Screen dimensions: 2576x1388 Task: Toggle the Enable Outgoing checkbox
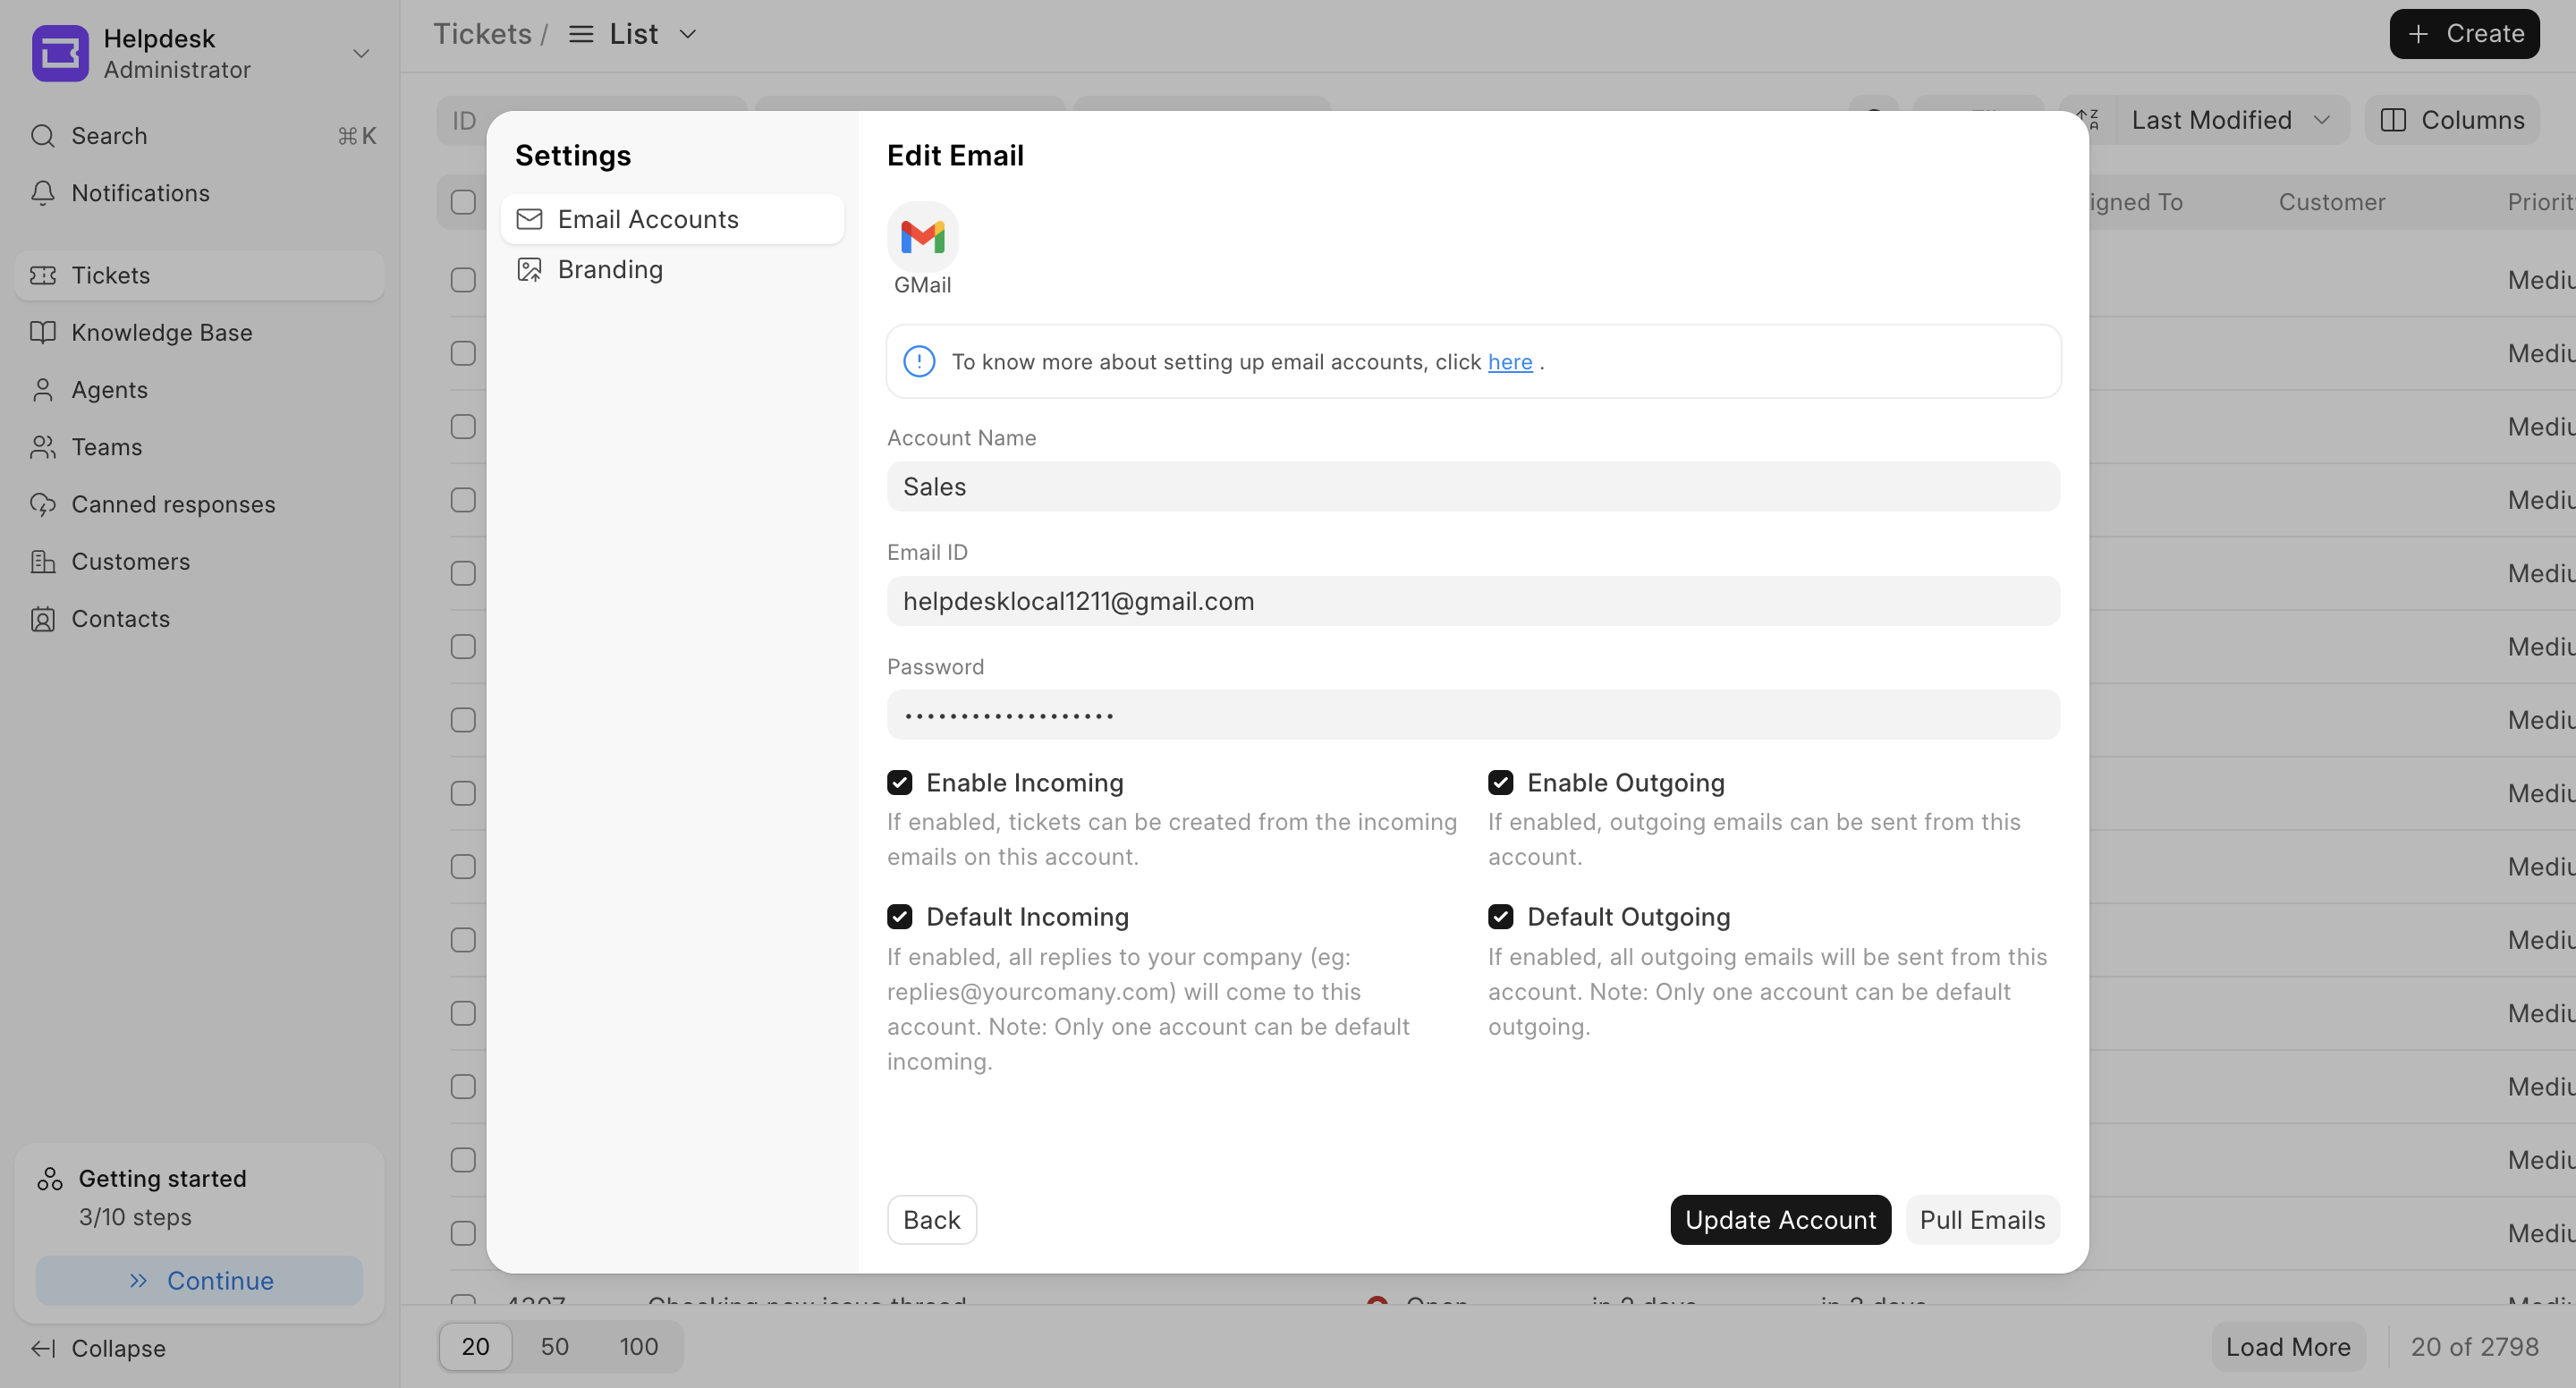(1500, 782)
